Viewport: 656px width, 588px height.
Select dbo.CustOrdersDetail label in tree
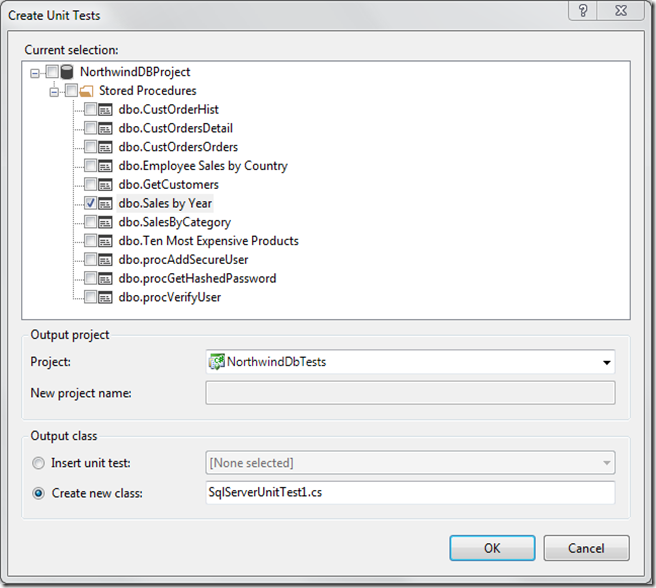coord(176,128)
